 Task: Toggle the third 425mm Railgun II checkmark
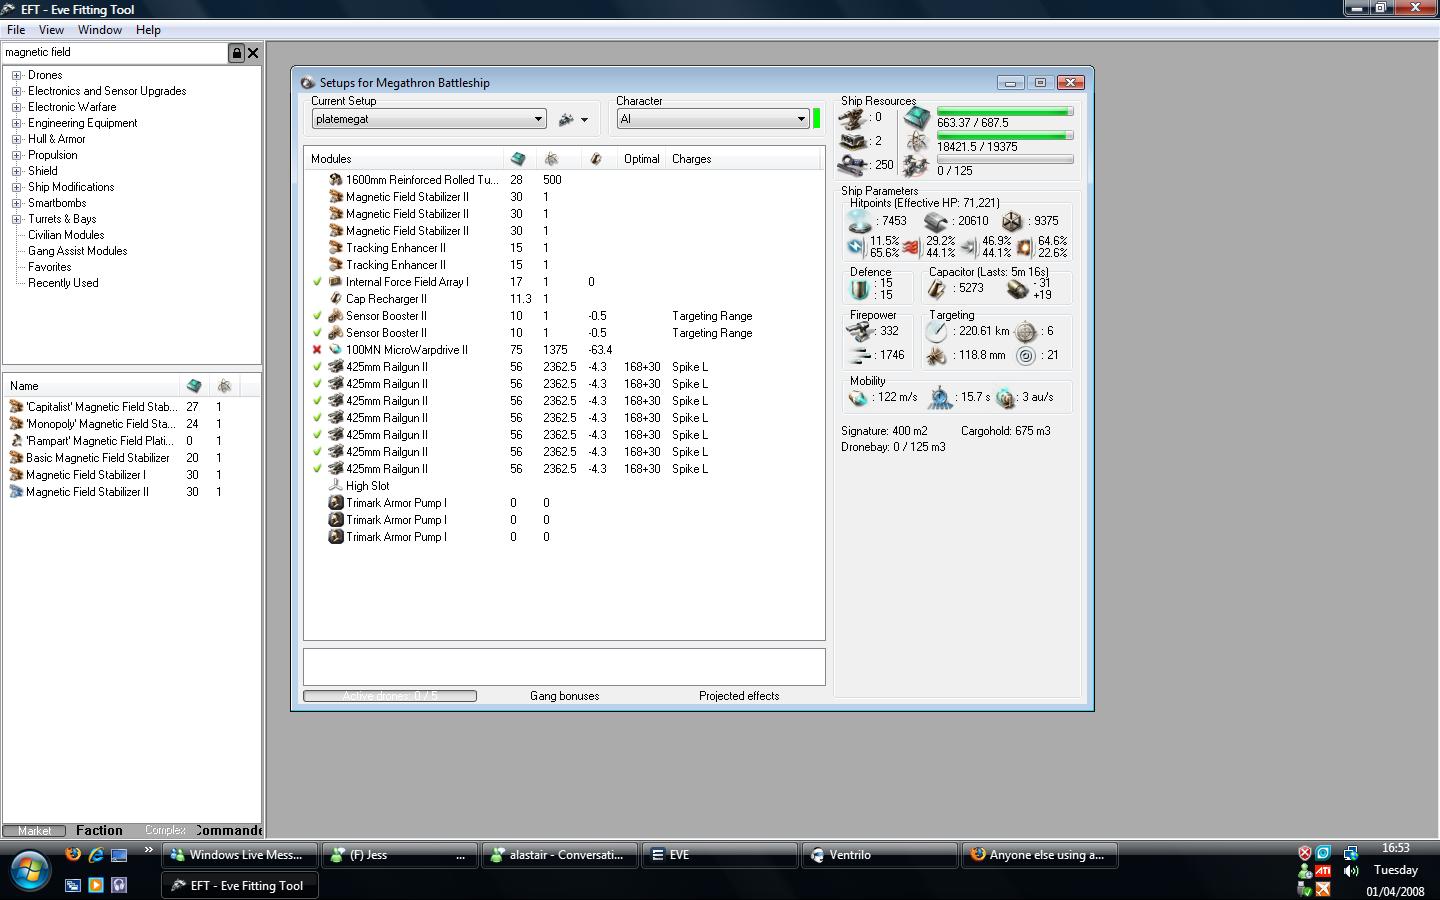pyautogui.click(x=317, y=401)
